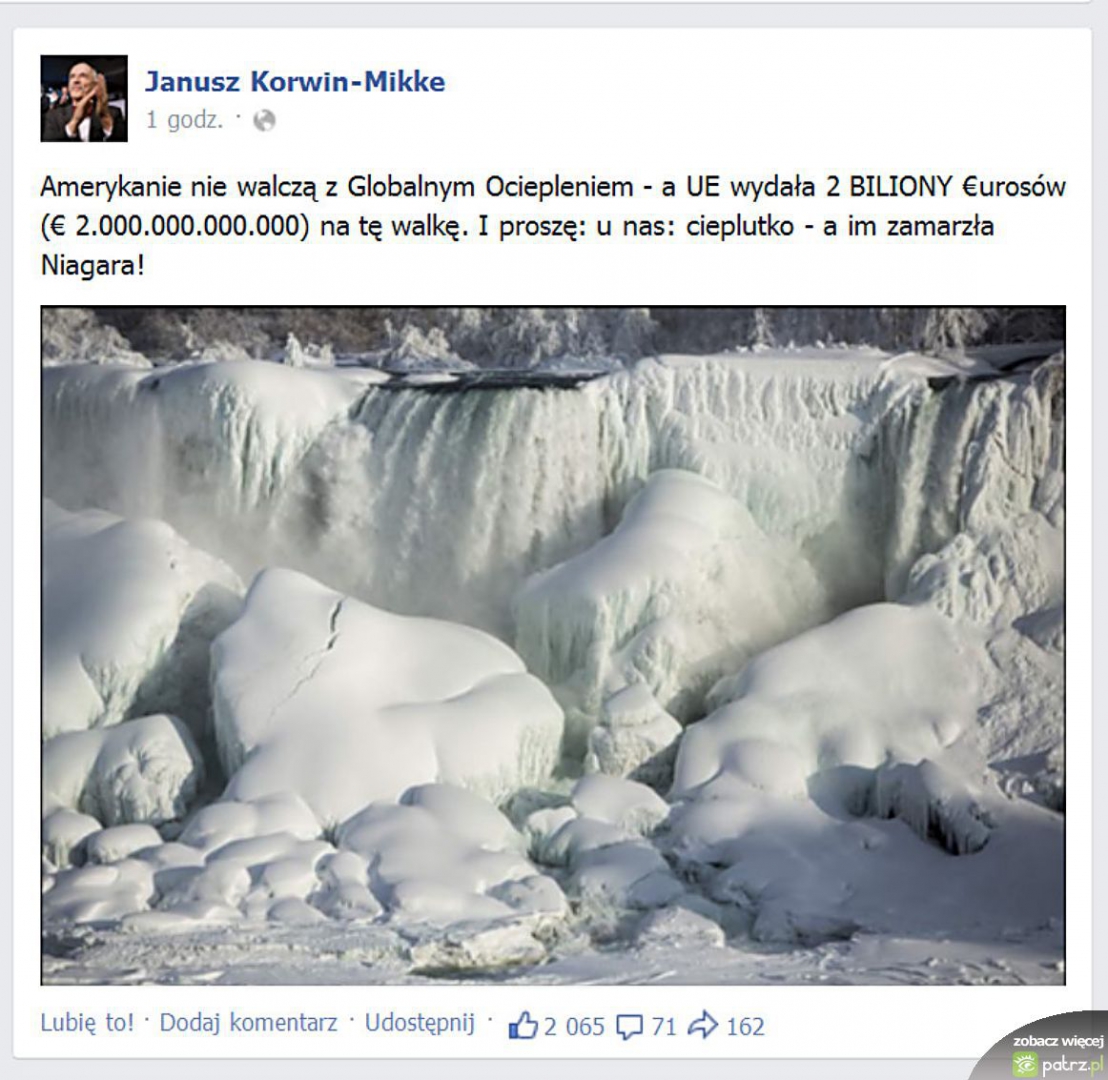Open the patrz.pl site name text
Screen dimensions: 1108x1080
1072,1065
